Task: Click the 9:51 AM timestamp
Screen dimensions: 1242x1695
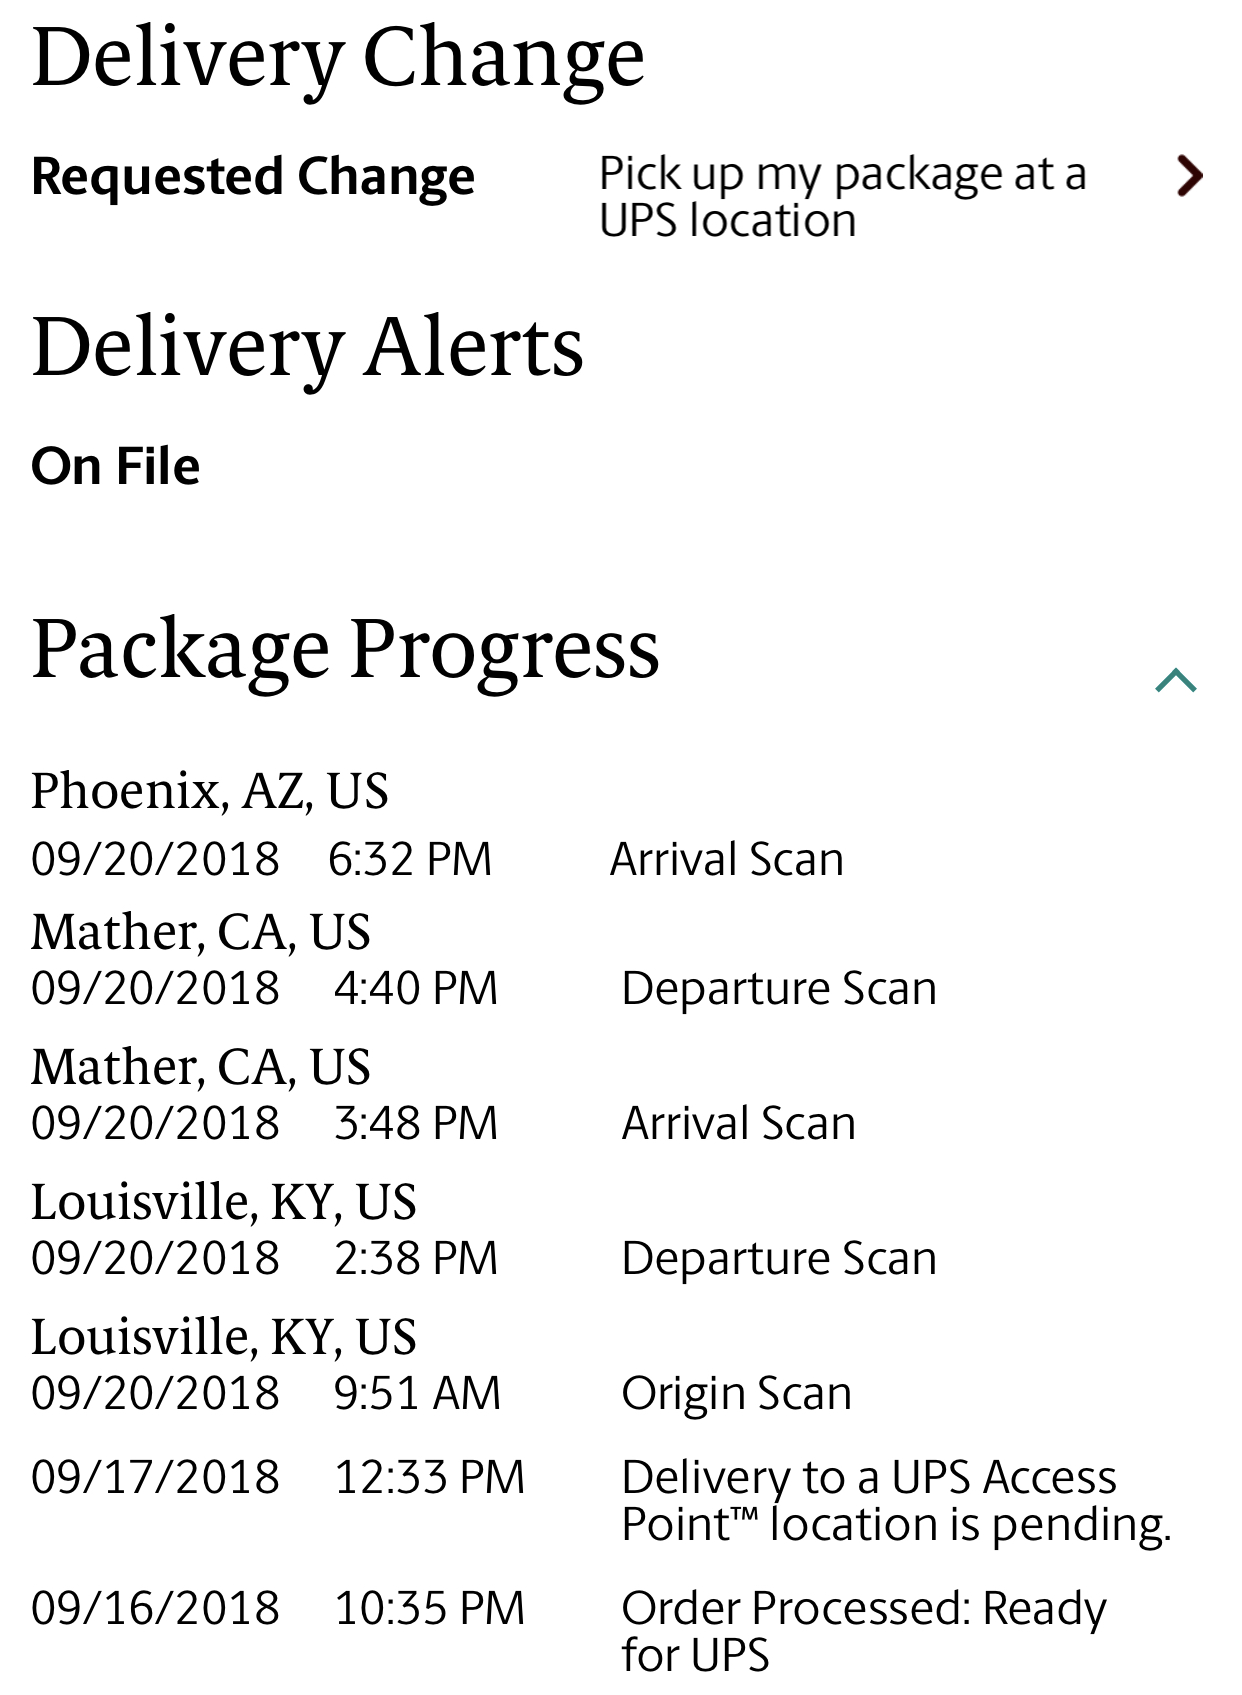Action: [417, 1394]
